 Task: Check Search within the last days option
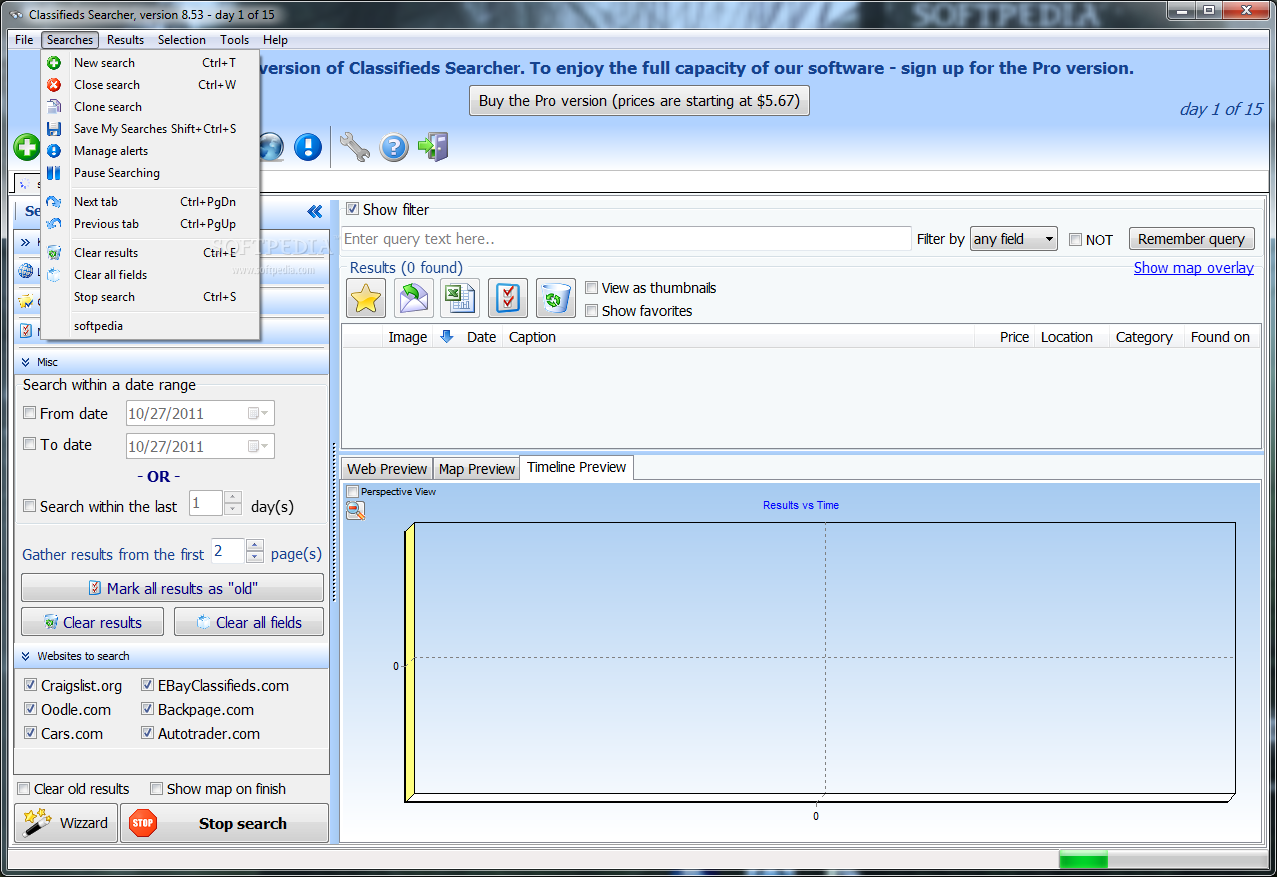[30, 506]
